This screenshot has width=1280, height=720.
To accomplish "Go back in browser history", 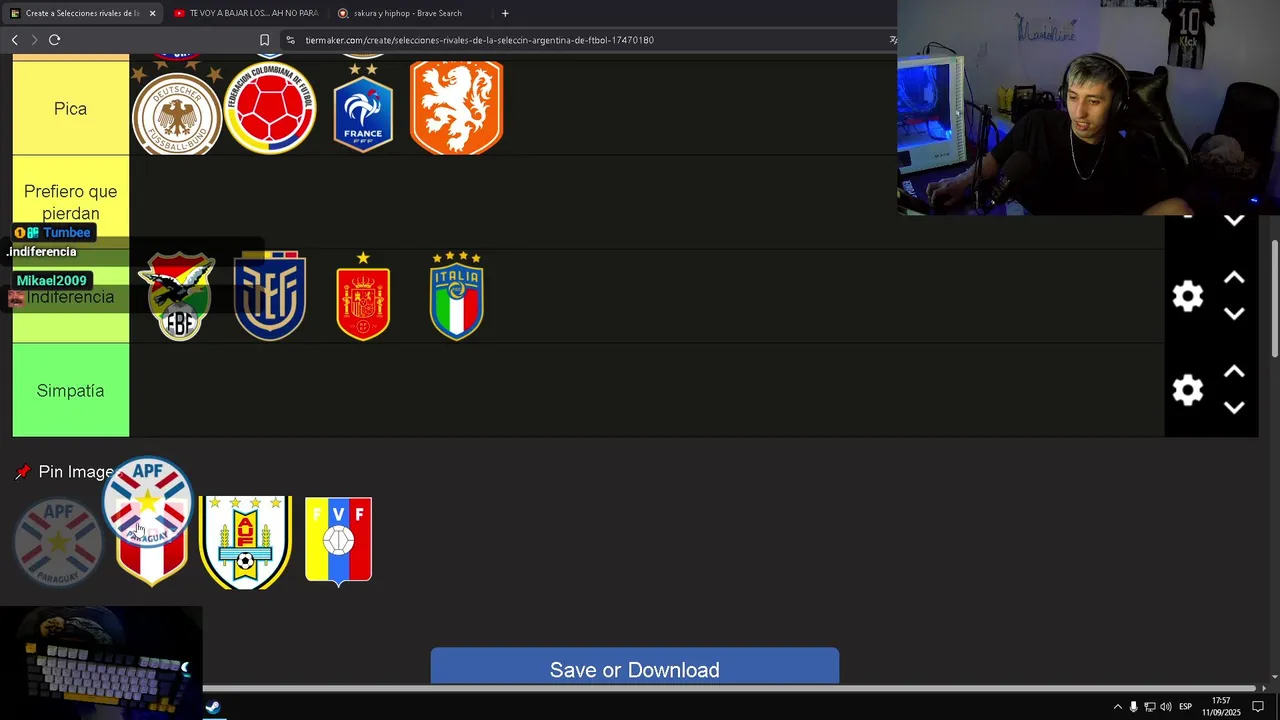I will pos(14,40).
